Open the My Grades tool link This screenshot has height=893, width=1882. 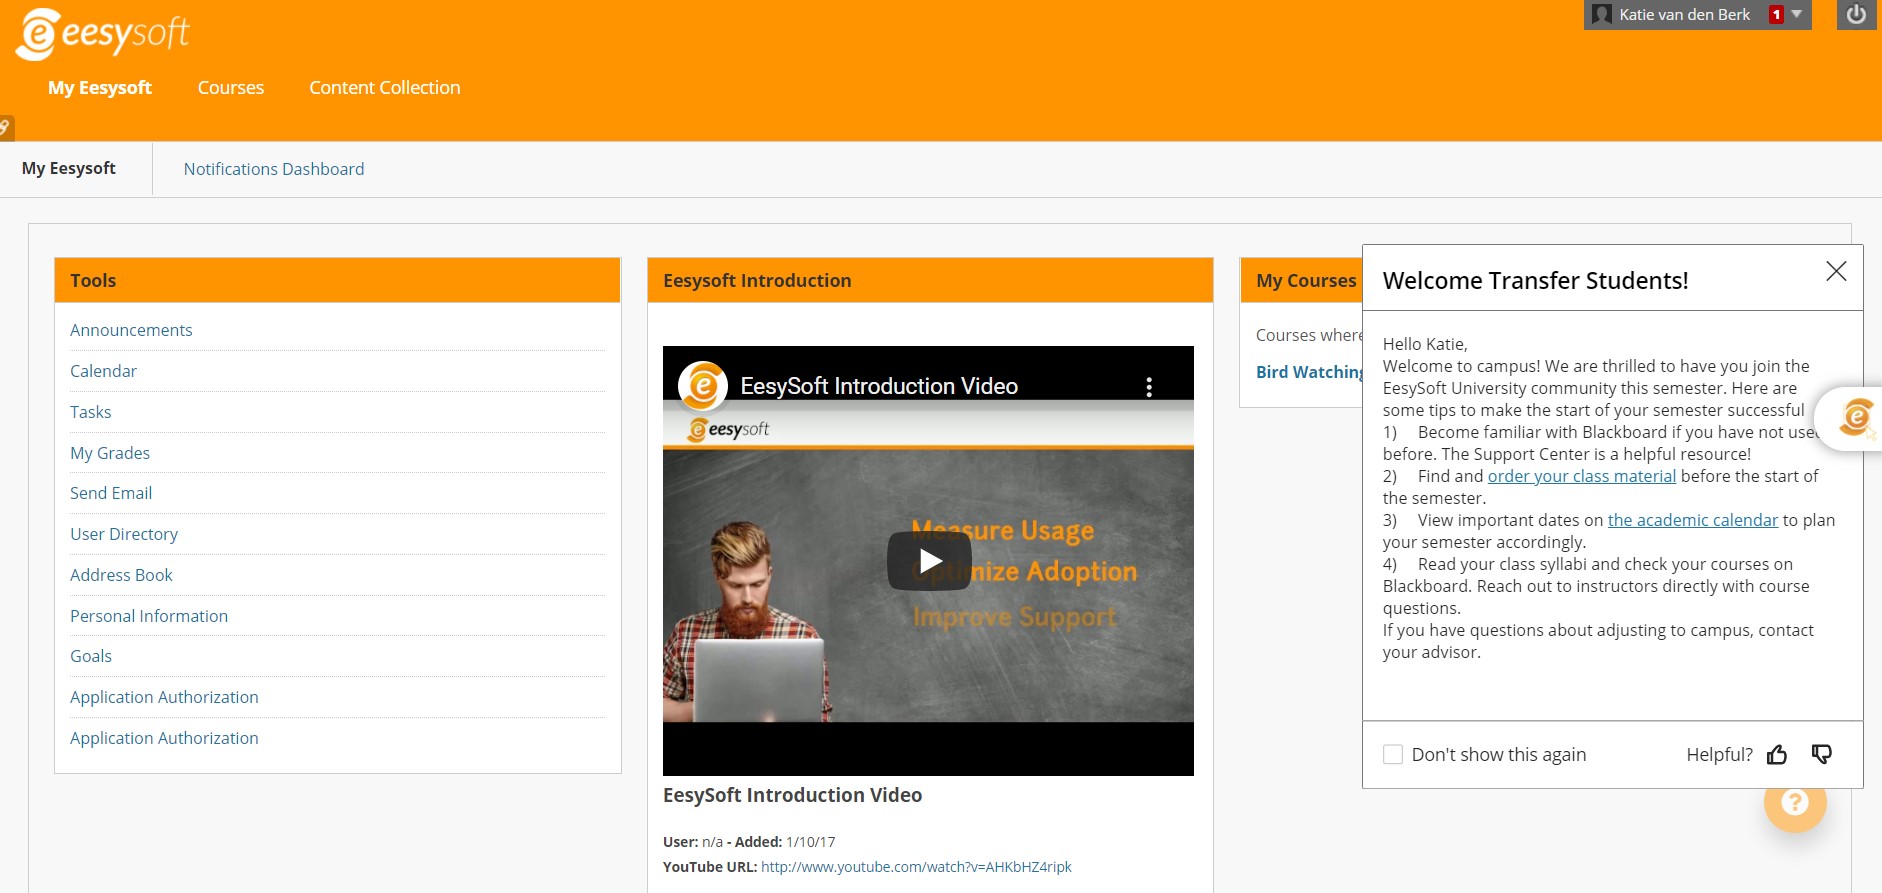[110, 453]
